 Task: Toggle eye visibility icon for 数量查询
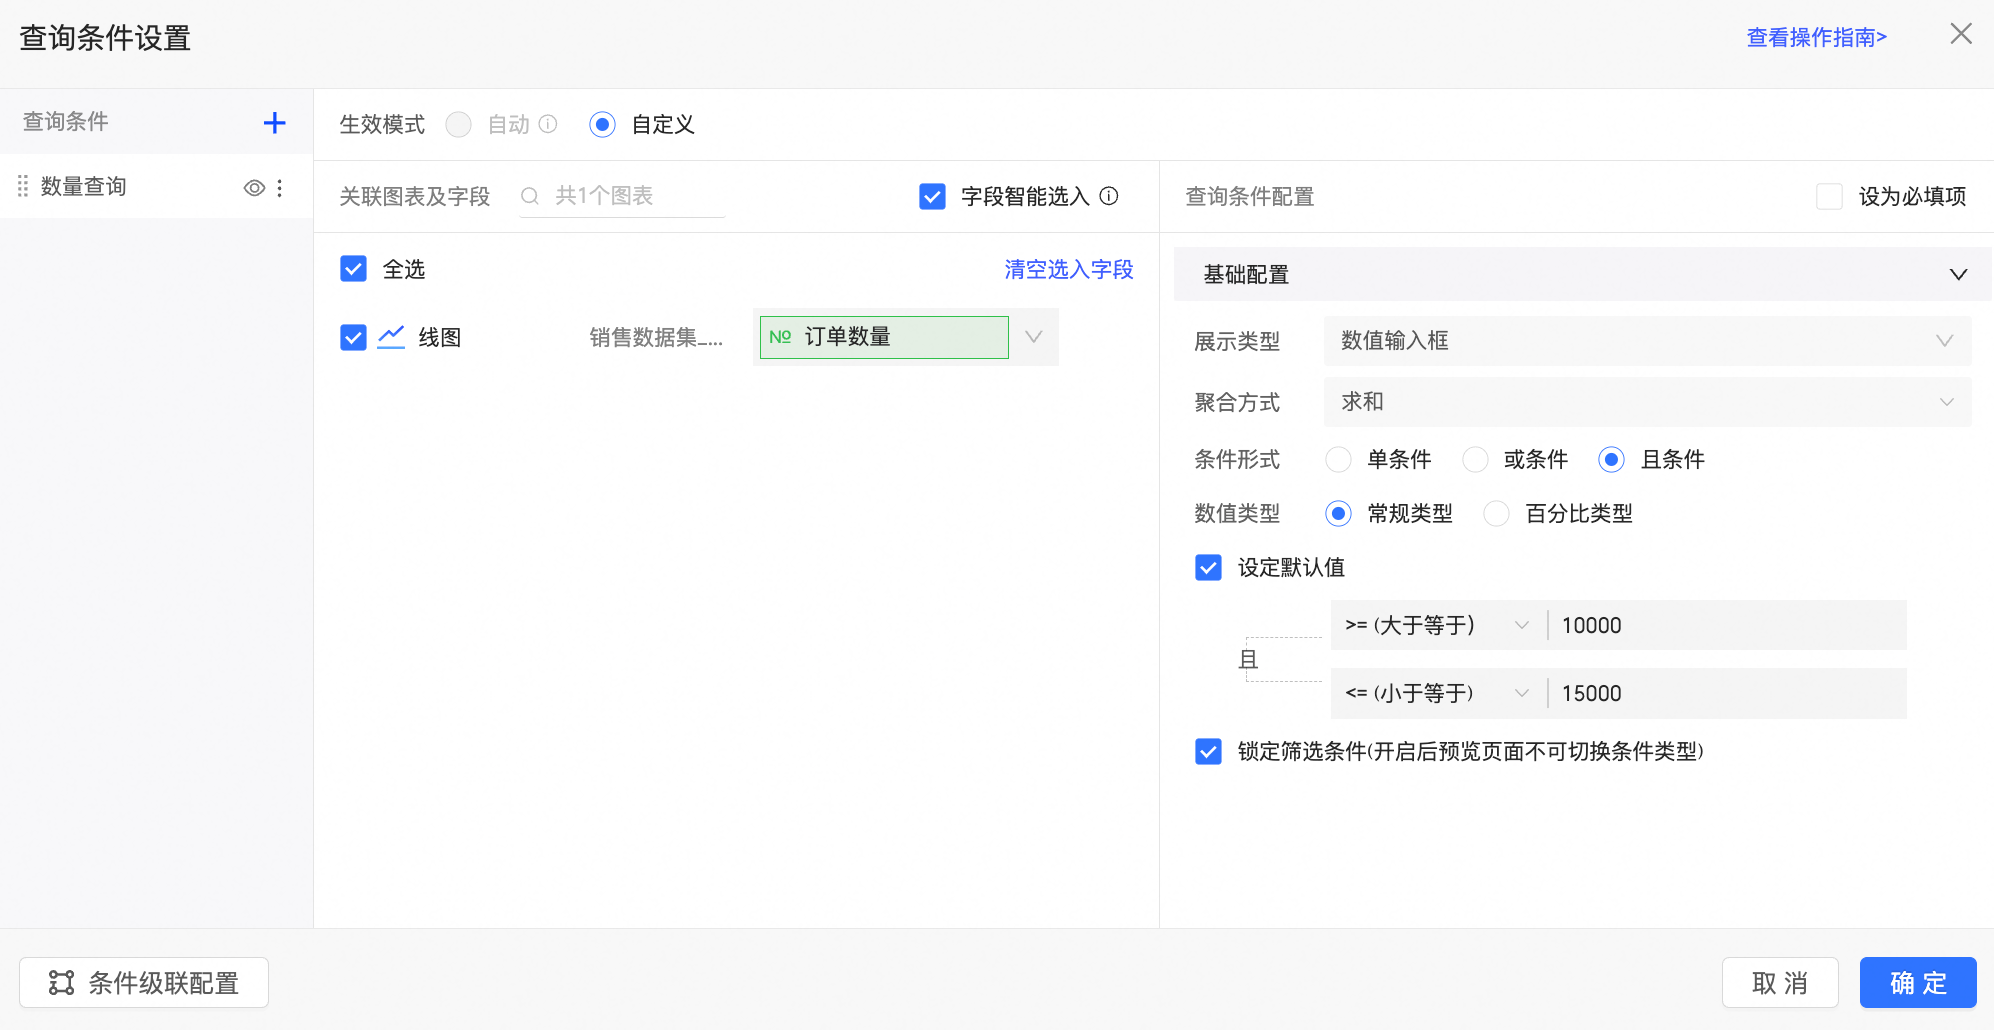[x=254, y=188]
